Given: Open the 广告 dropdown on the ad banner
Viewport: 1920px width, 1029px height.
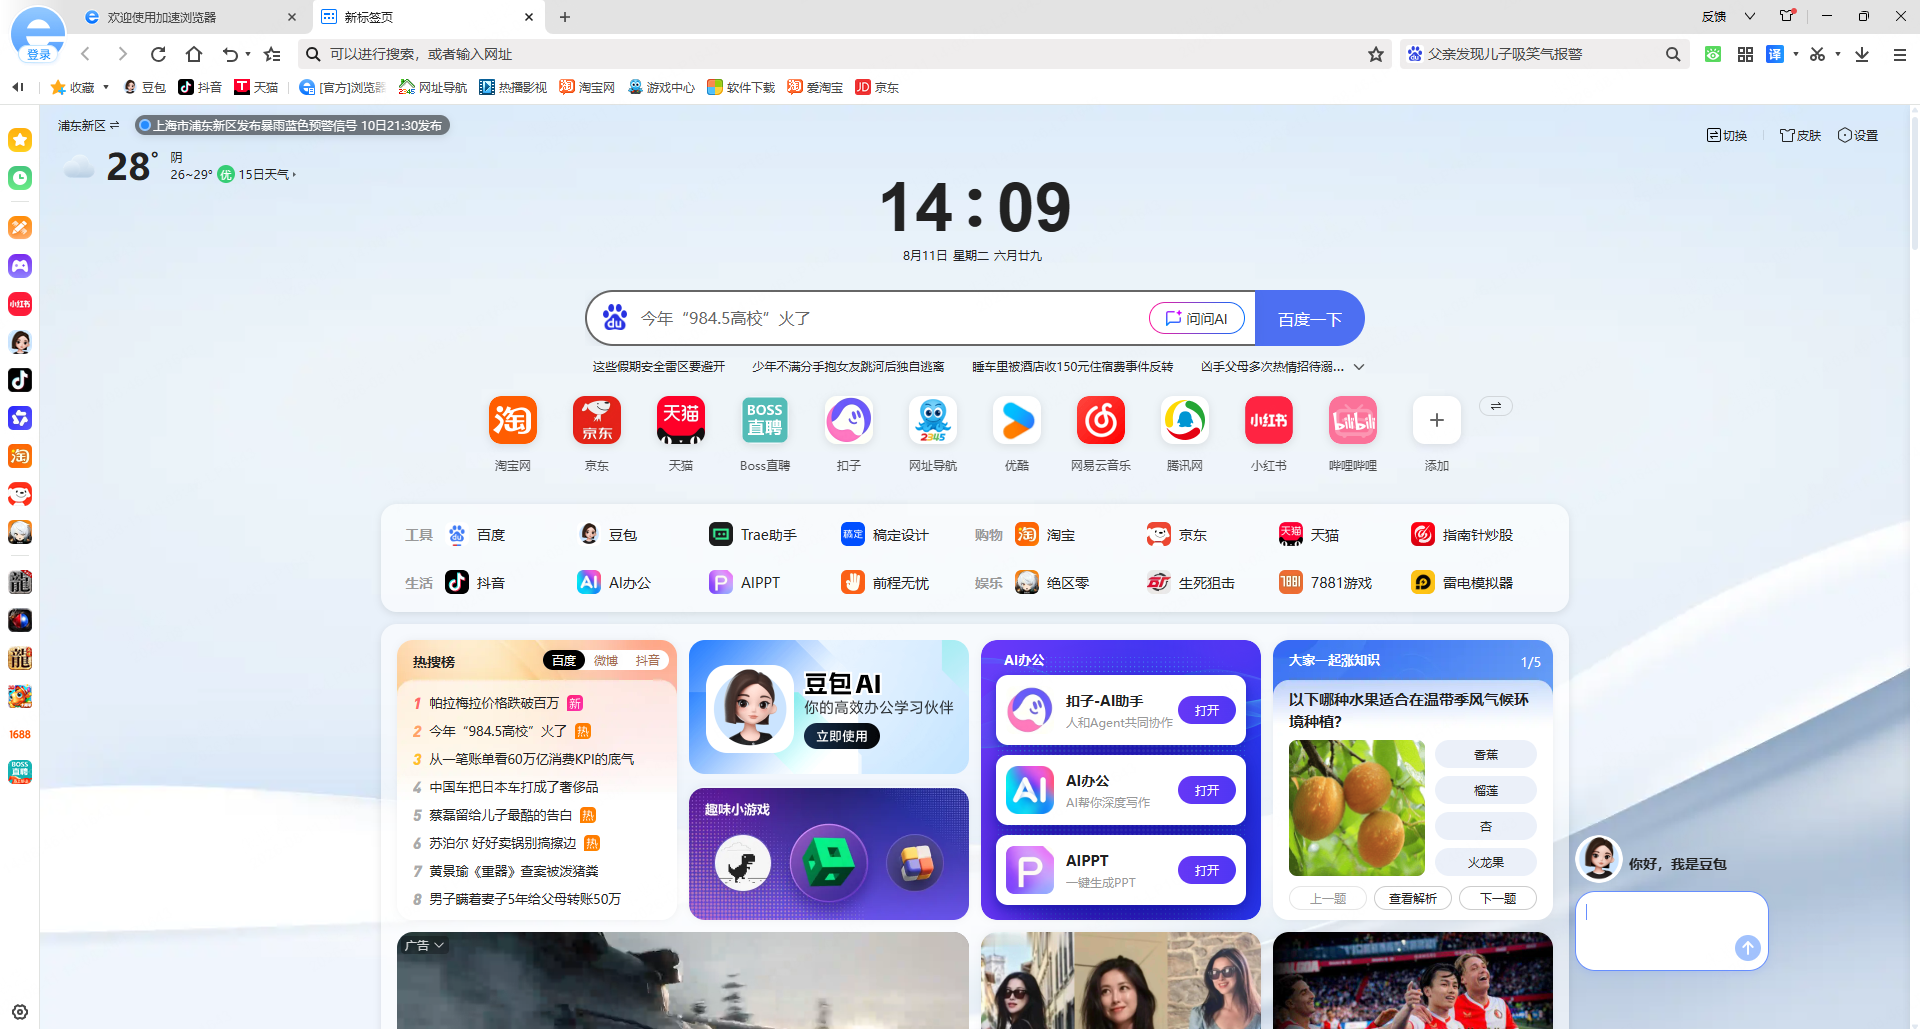Looking at the screenshot, I should [x=424, y=945].
